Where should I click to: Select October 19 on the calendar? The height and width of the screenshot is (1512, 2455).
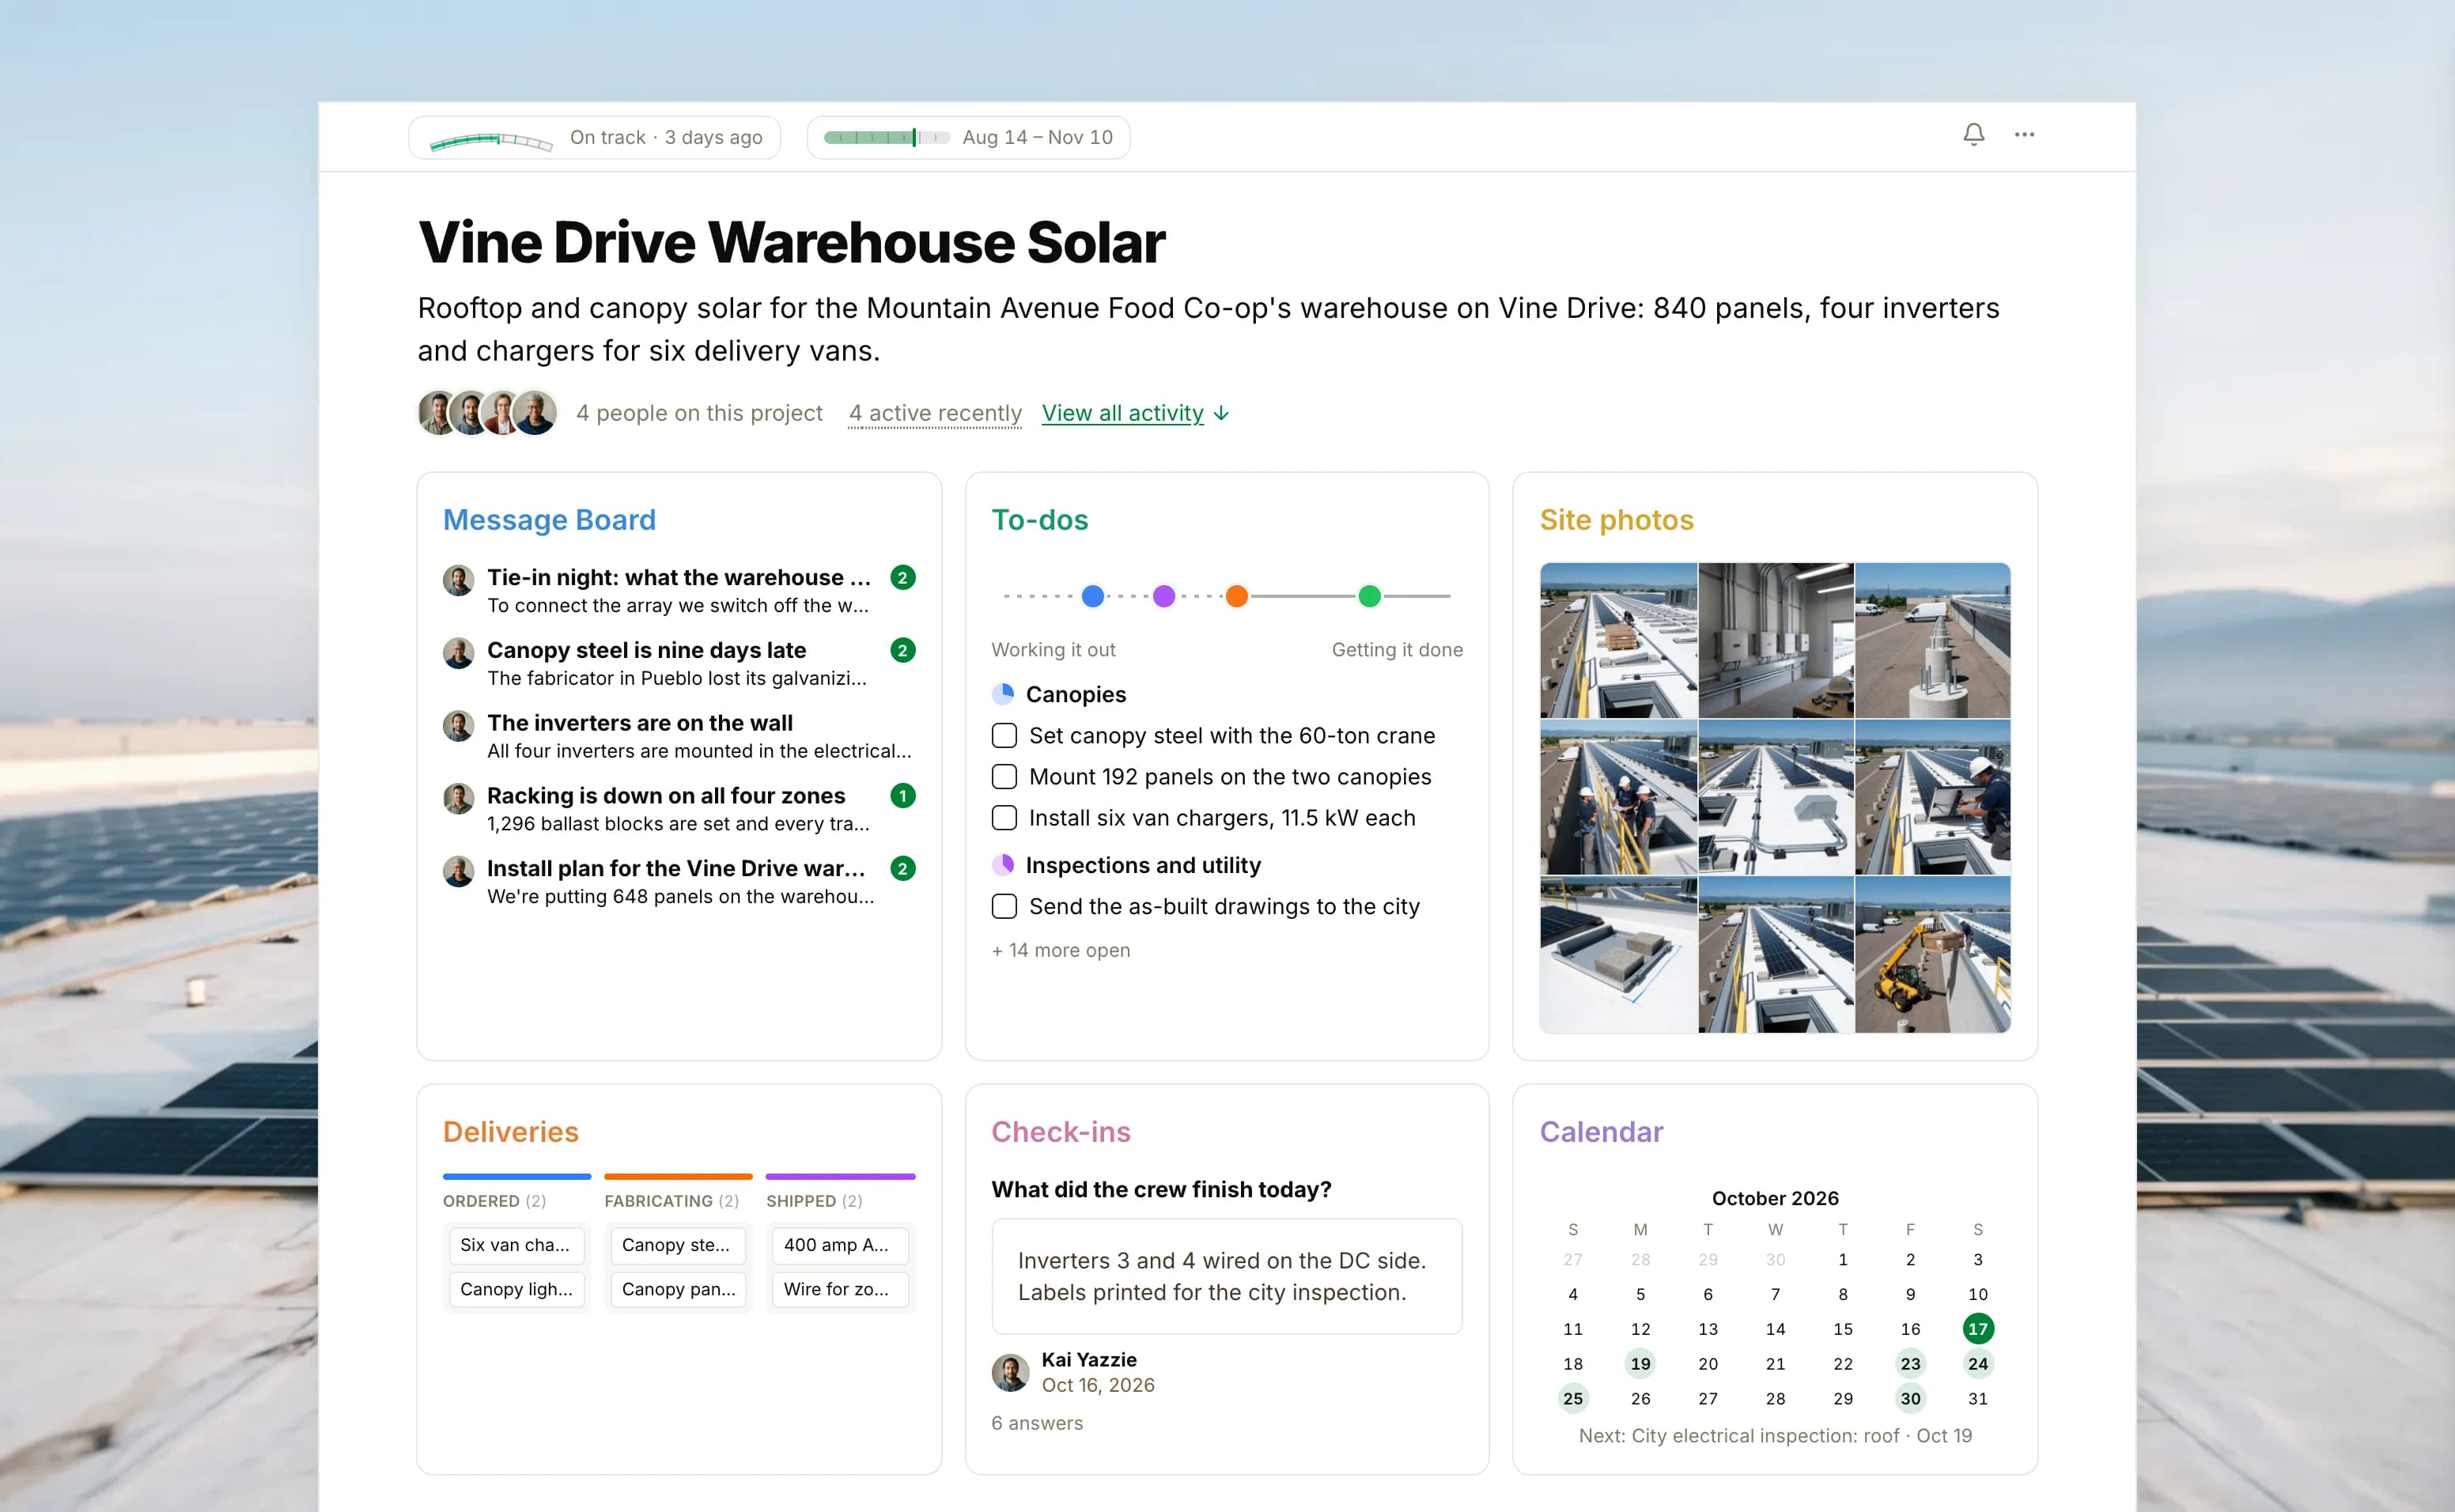click(x=1640, y=1363)
